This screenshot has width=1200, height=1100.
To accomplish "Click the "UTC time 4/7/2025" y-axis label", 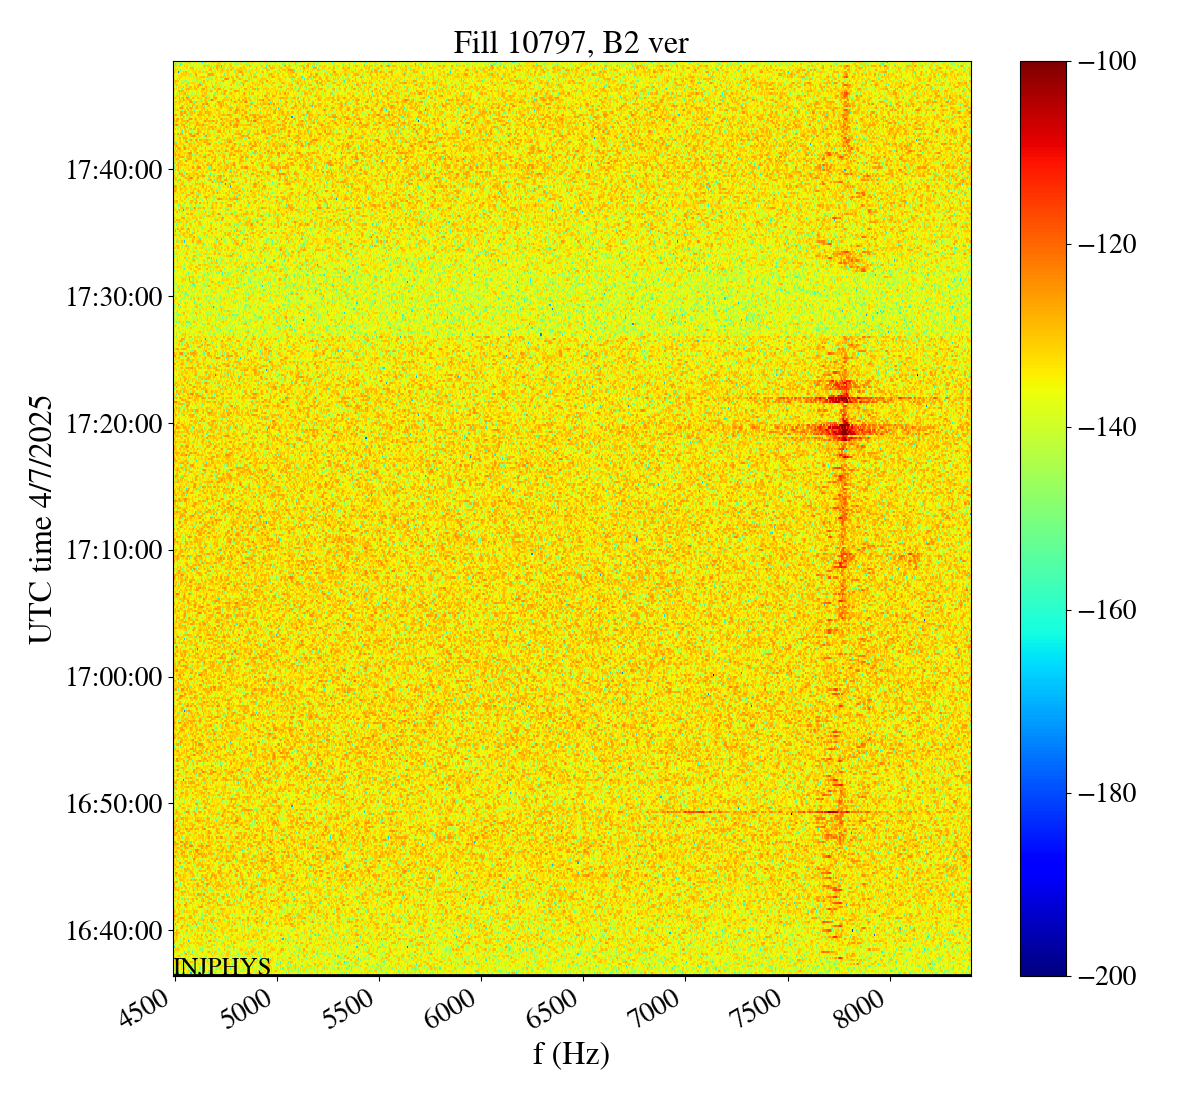I will tap(41, 518).
